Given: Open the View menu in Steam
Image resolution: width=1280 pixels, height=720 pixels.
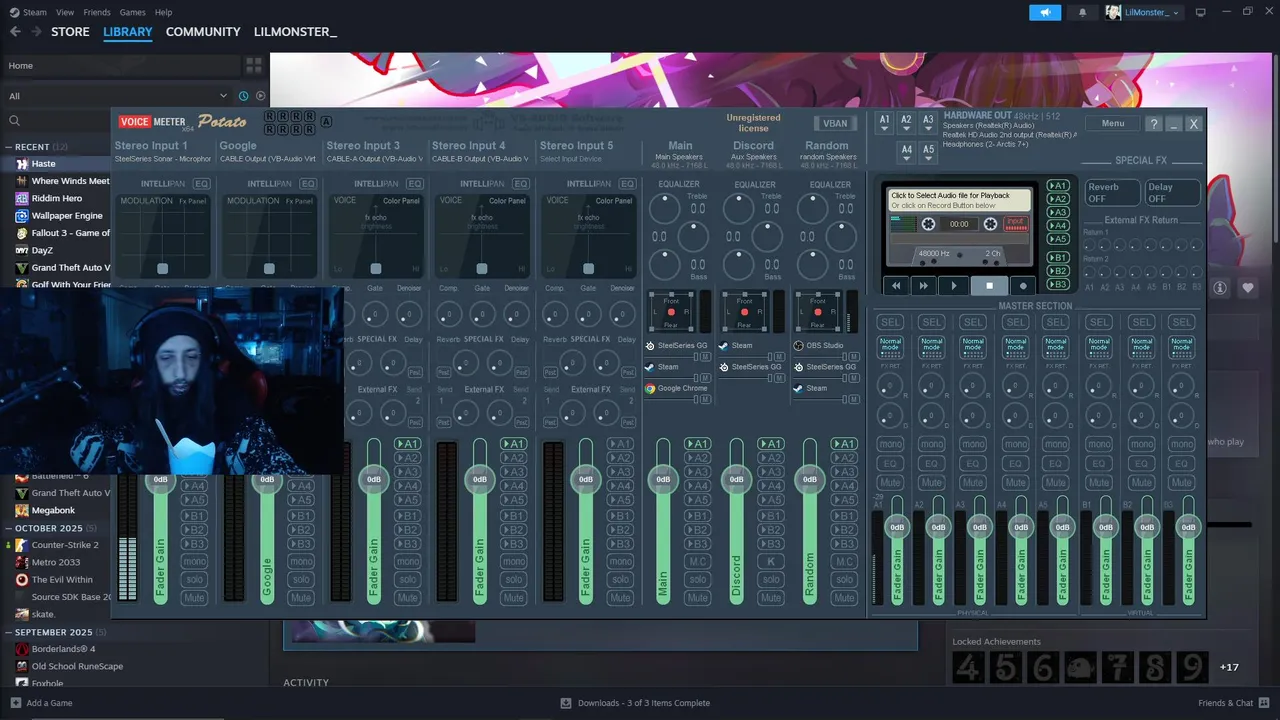Looking at the screenshot, I should pos(65,12).
